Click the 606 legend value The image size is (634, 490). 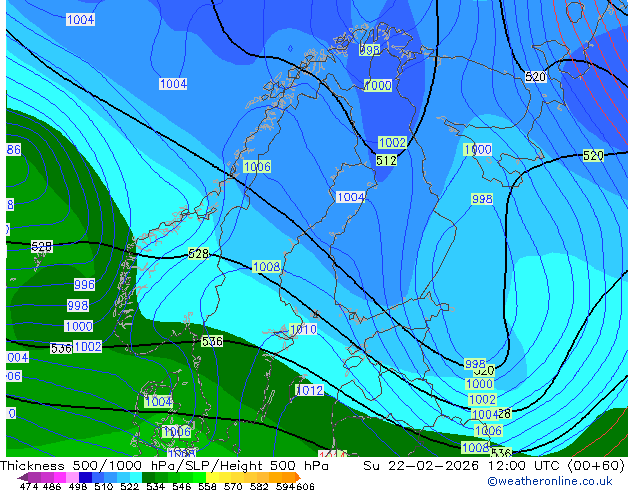click(x=305, y=486)
